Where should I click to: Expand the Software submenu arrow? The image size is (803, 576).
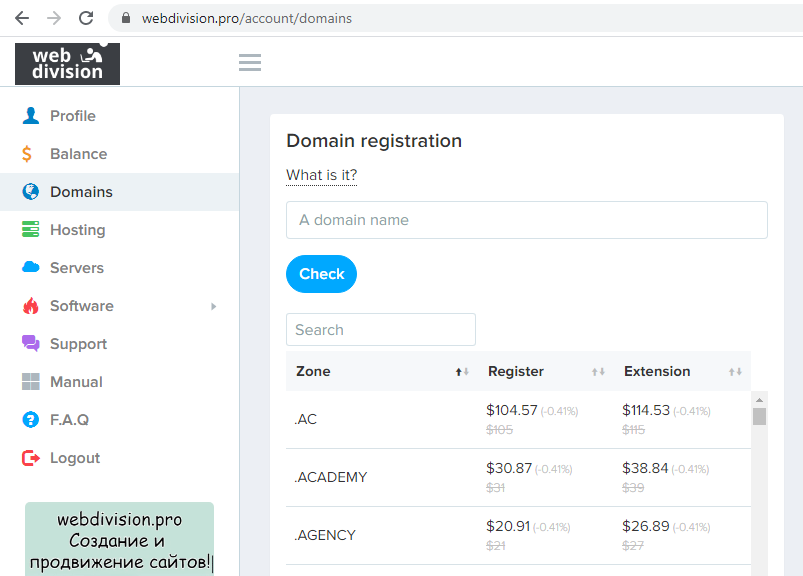point(213,306)
